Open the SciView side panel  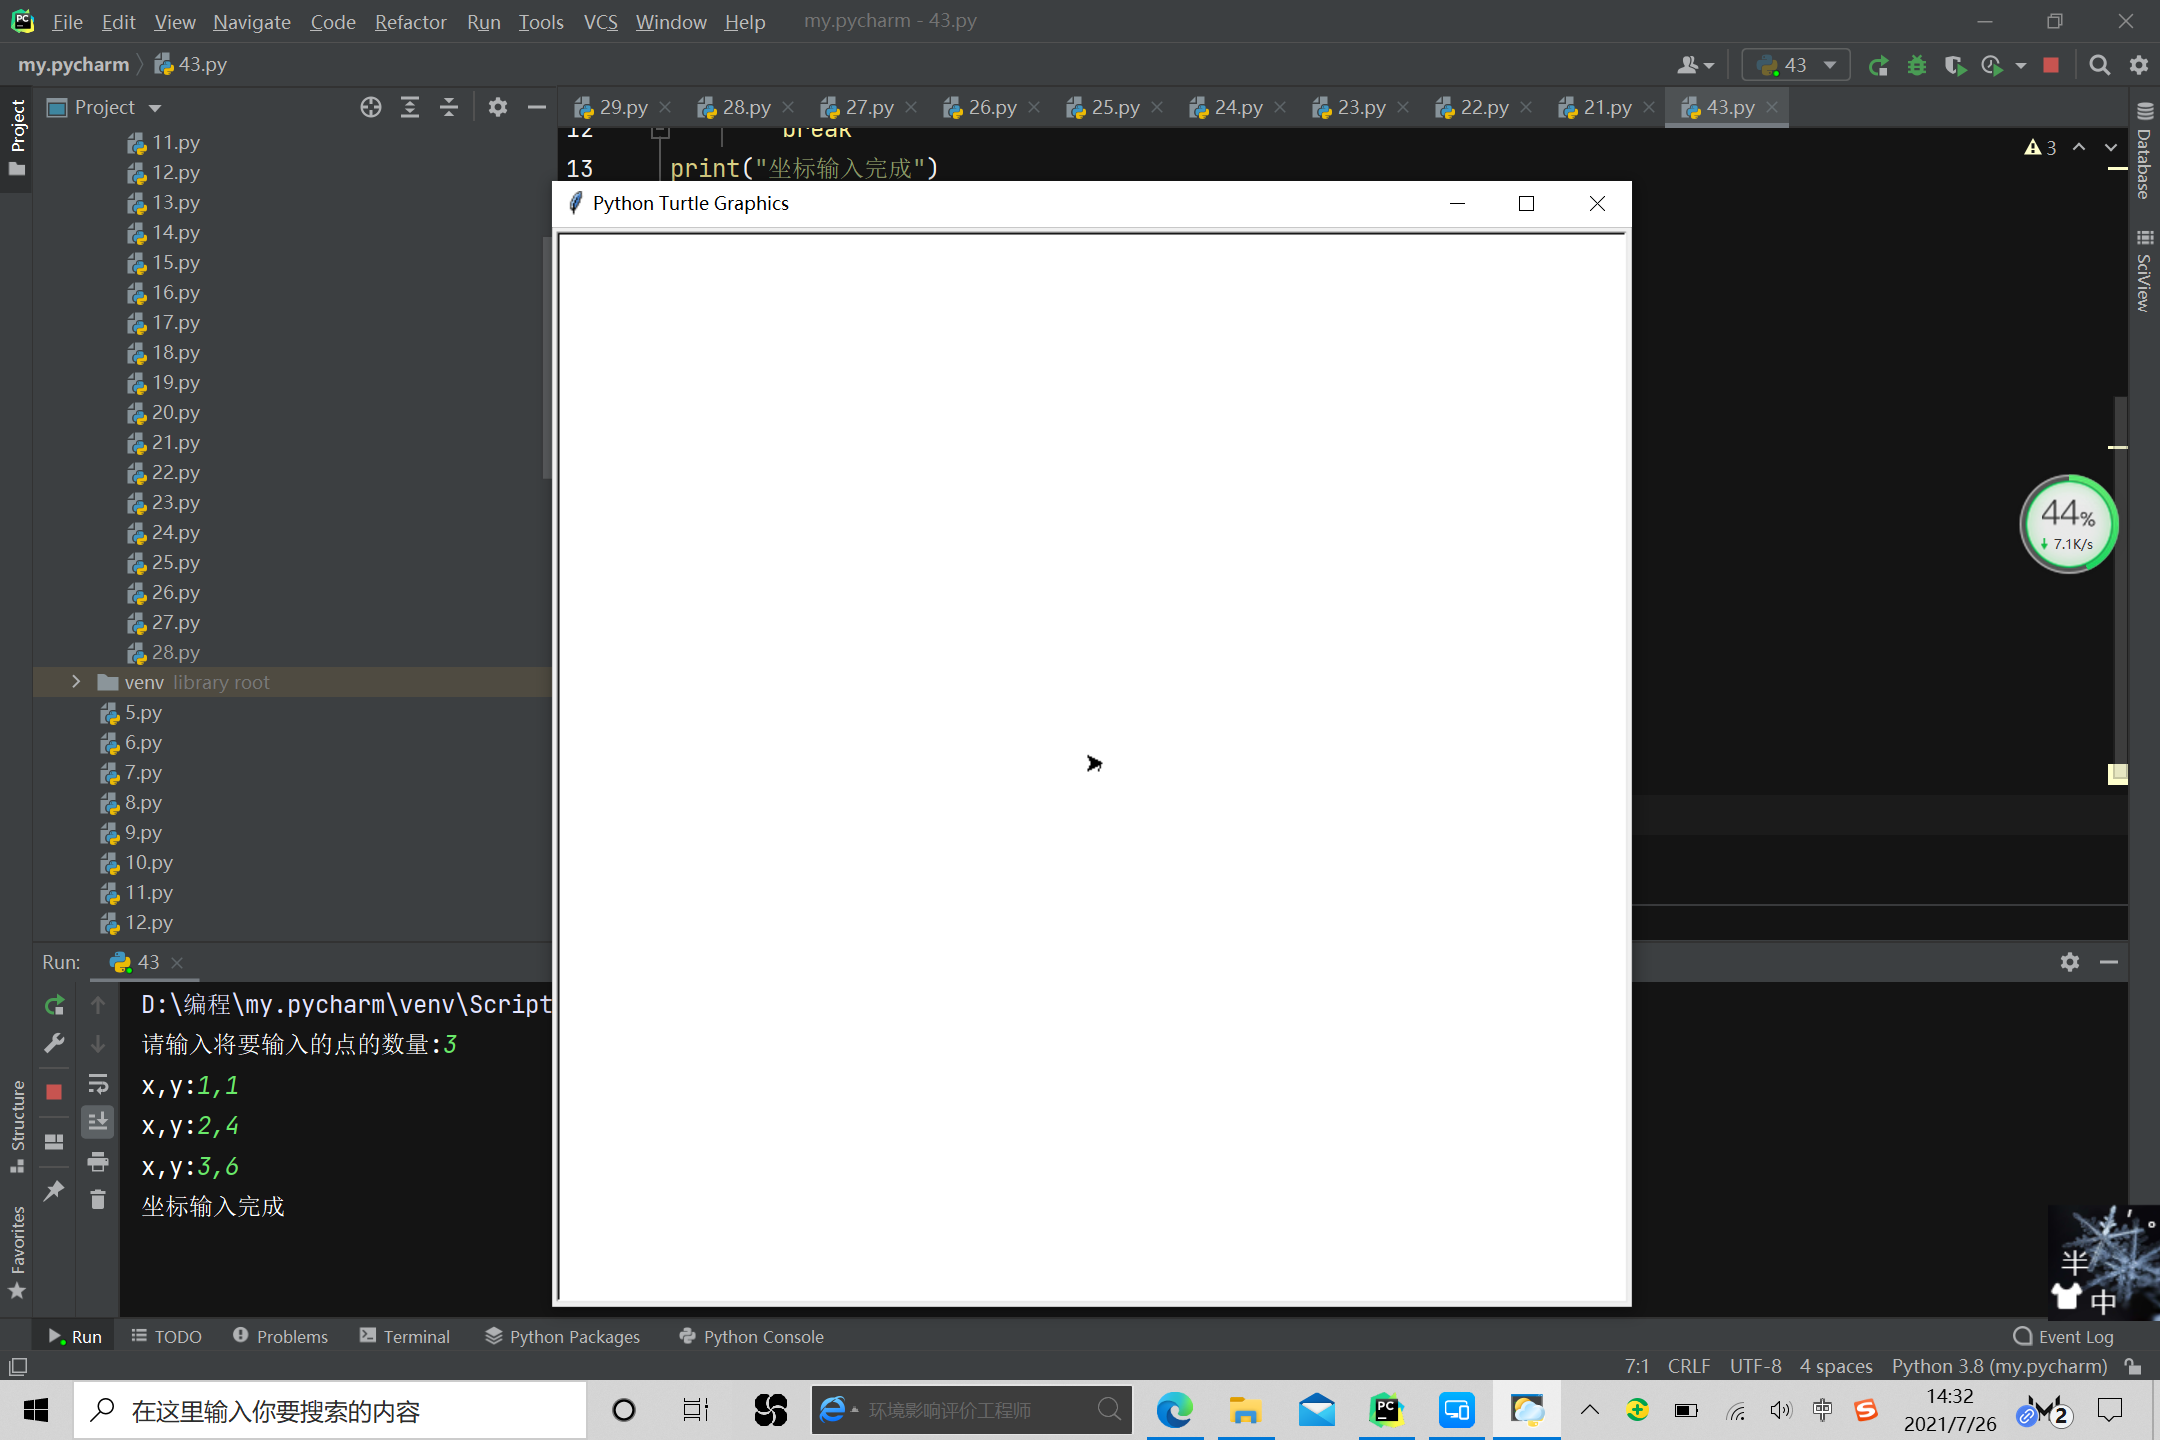[2144, 271]
